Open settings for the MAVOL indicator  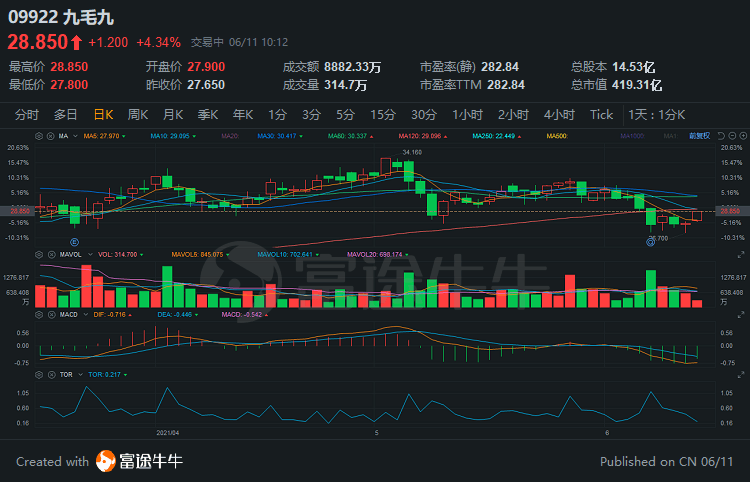[x=39, y=254]
